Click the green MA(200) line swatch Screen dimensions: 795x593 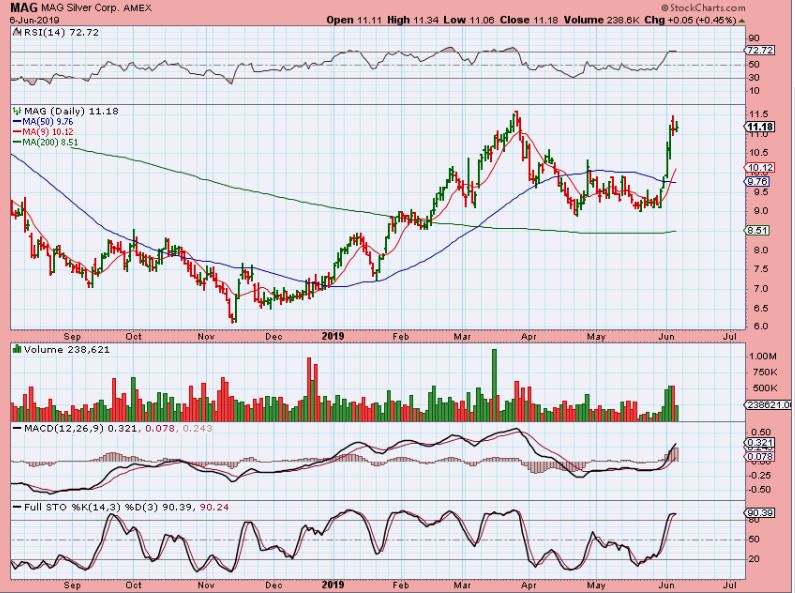click(x=17, y=143)
